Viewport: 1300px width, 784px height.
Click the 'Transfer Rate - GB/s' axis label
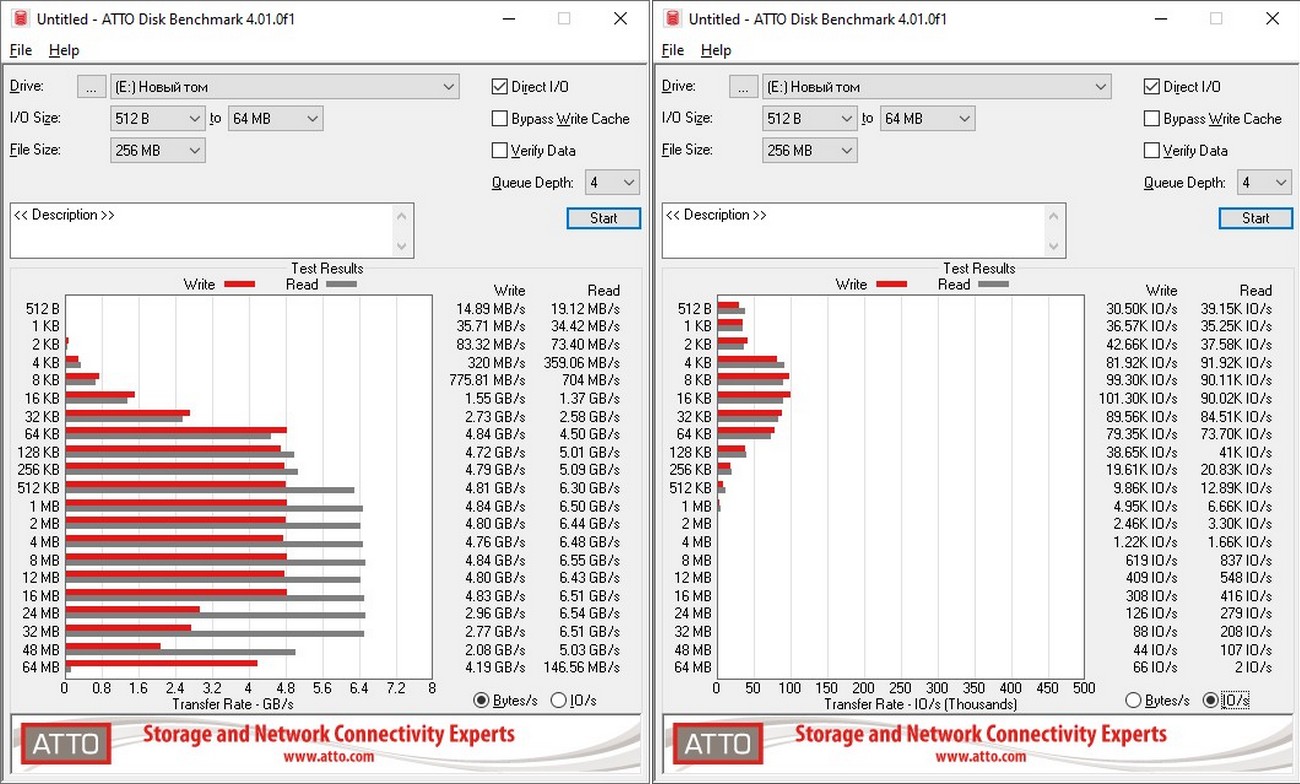coord(235,704)
